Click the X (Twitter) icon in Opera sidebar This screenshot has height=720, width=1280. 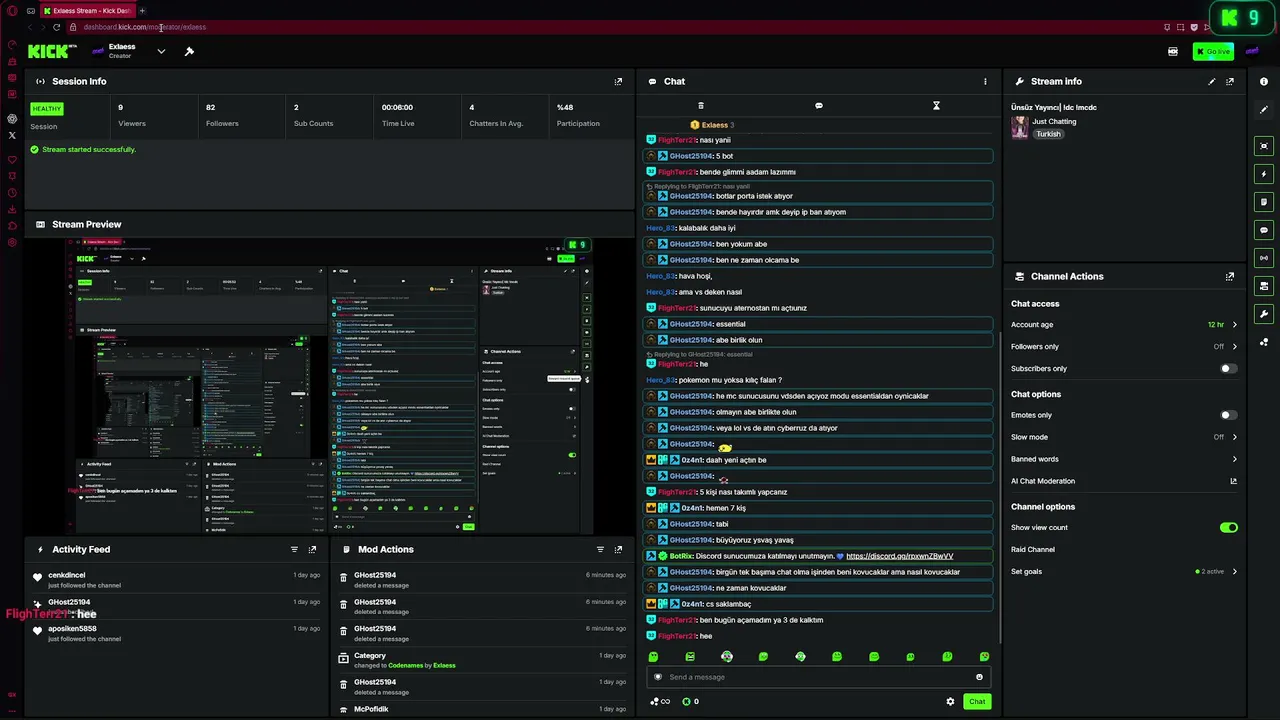coord(12,135)
